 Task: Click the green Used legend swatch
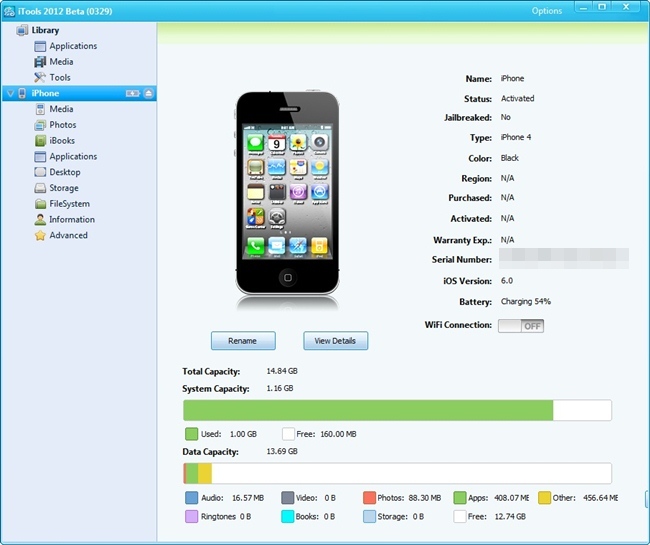click(x=192, y=434)
